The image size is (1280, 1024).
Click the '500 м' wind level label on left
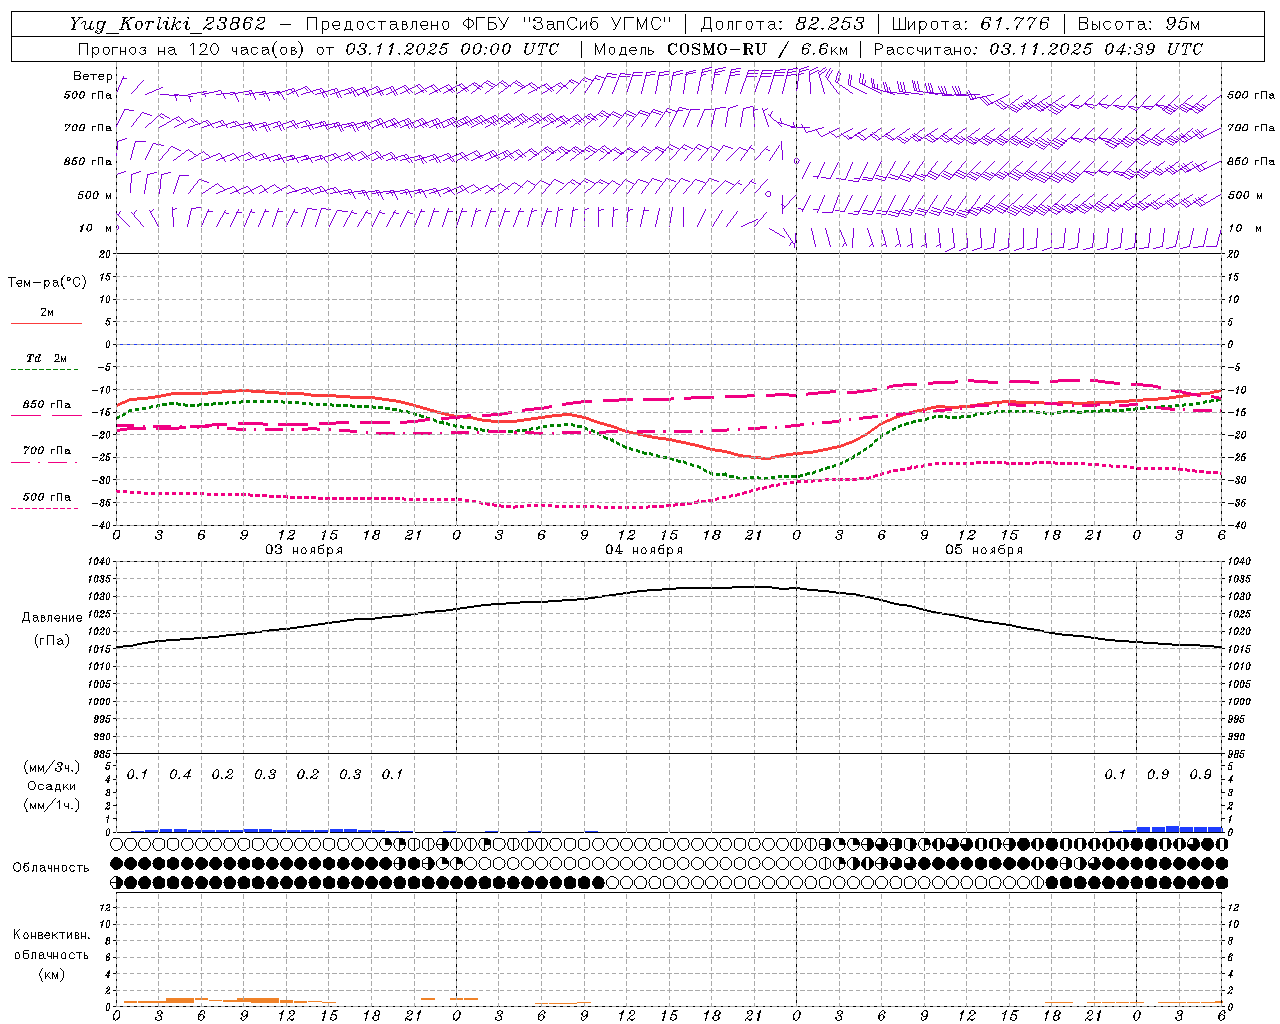coord(95,195)
